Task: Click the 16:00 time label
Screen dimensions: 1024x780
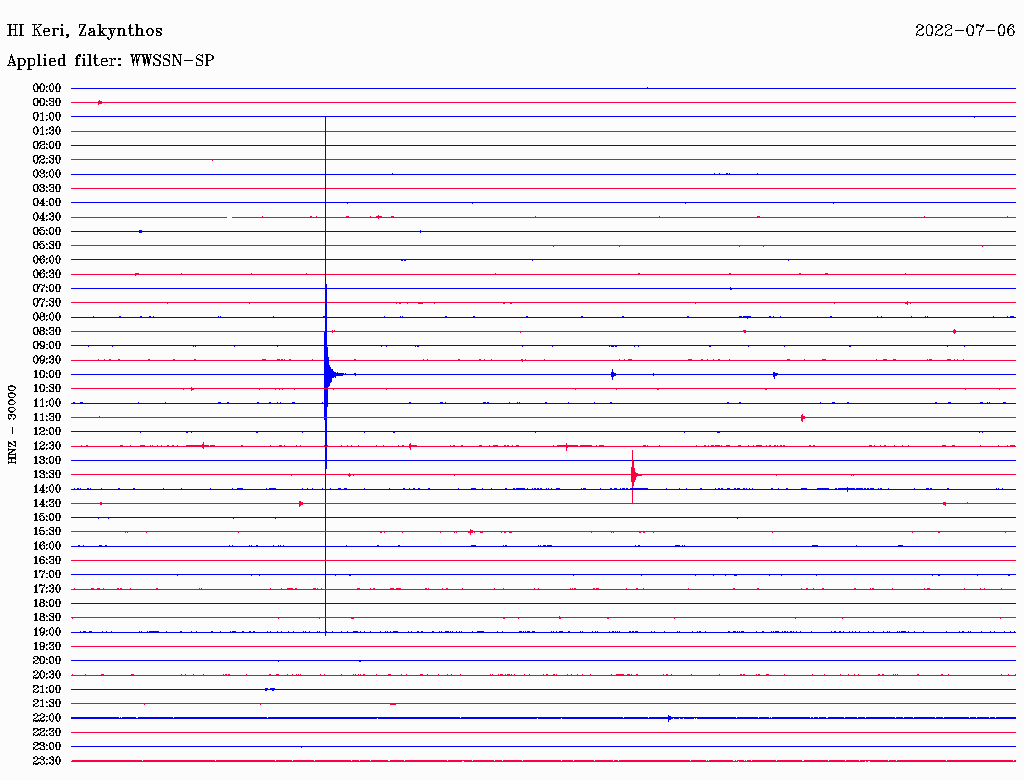Action: 47,546
